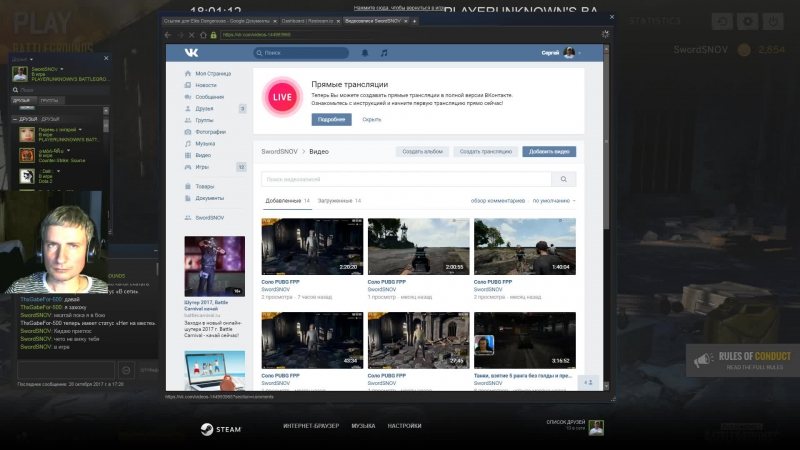Open the VK notifications bell

click(x=365, y=53)
